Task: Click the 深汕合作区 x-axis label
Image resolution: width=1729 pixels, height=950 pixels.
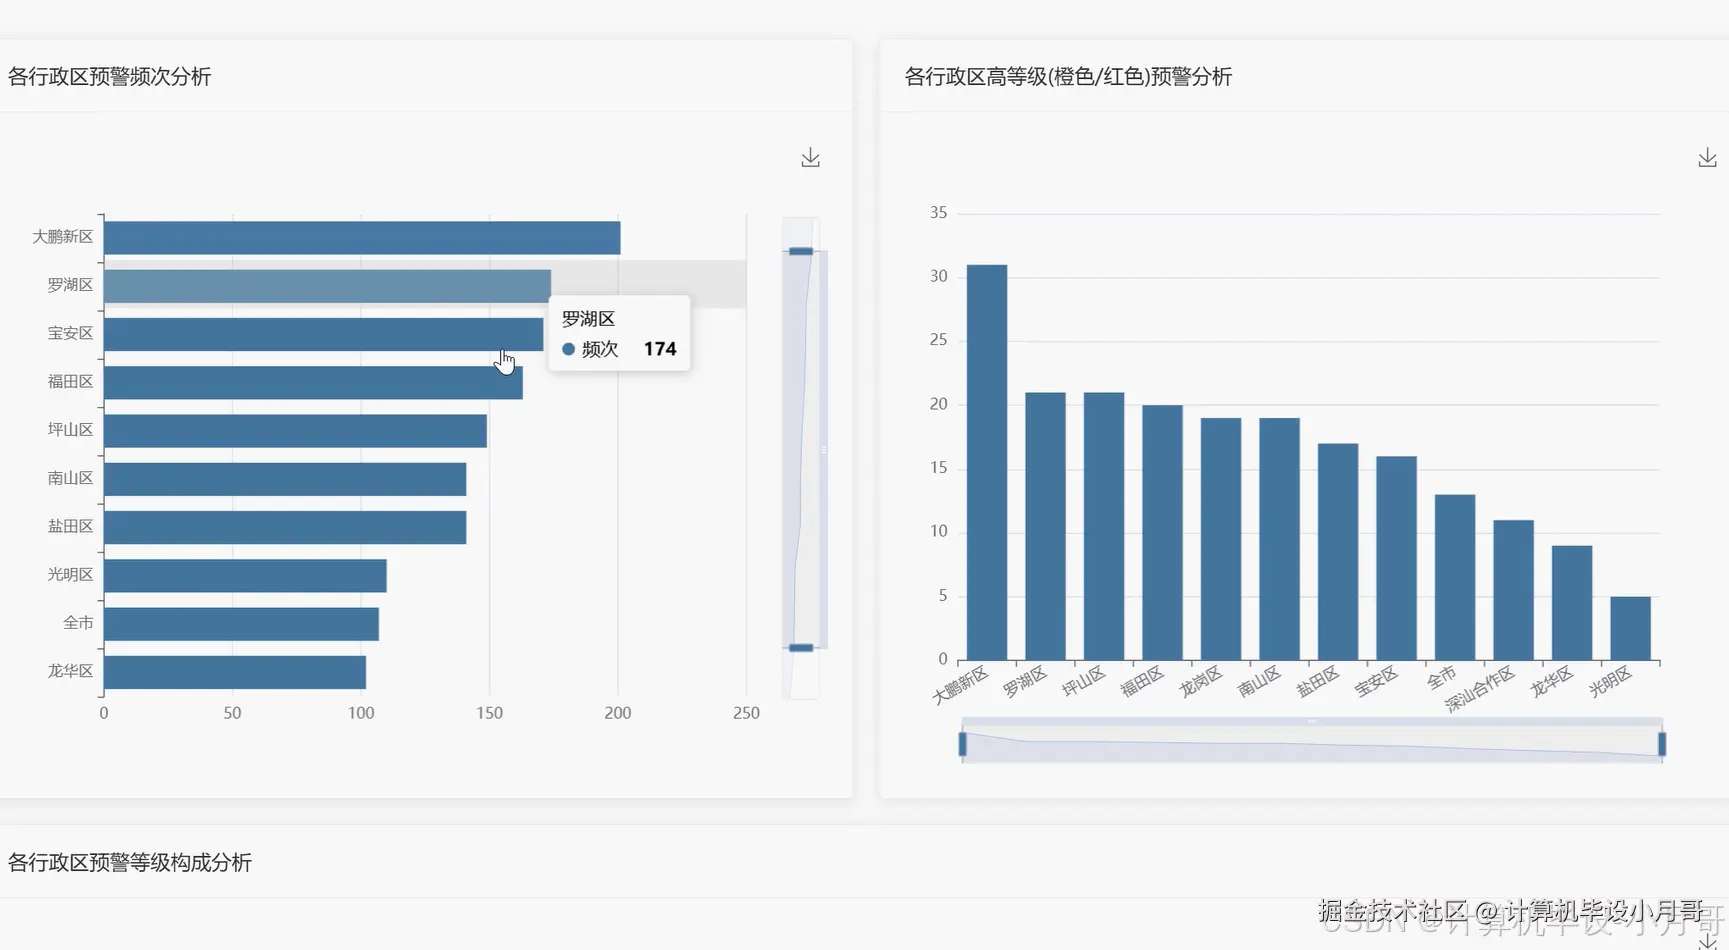Action: pyautogui.click(x=1481, y=689)
